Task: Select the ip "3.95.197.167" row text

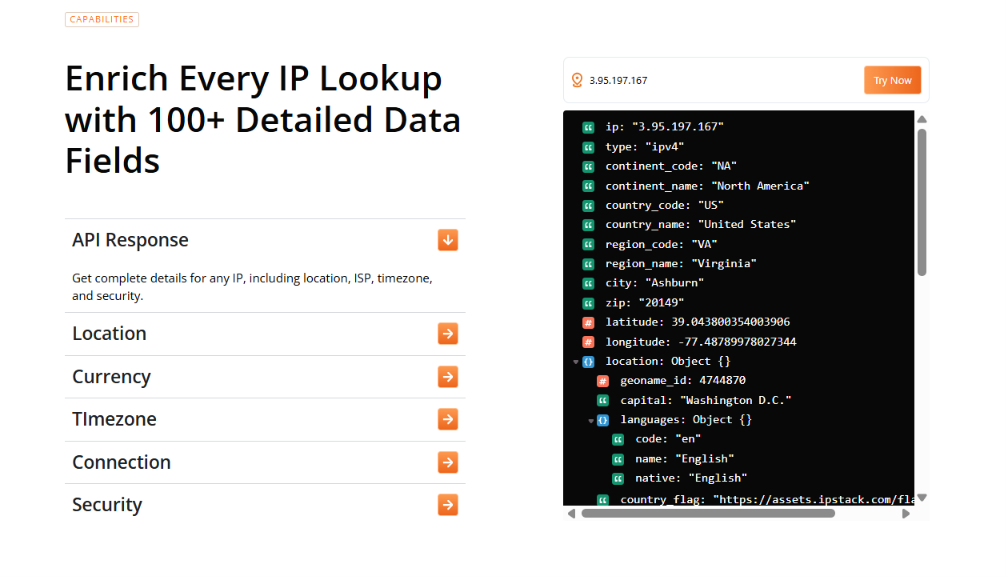Action: 664,126
